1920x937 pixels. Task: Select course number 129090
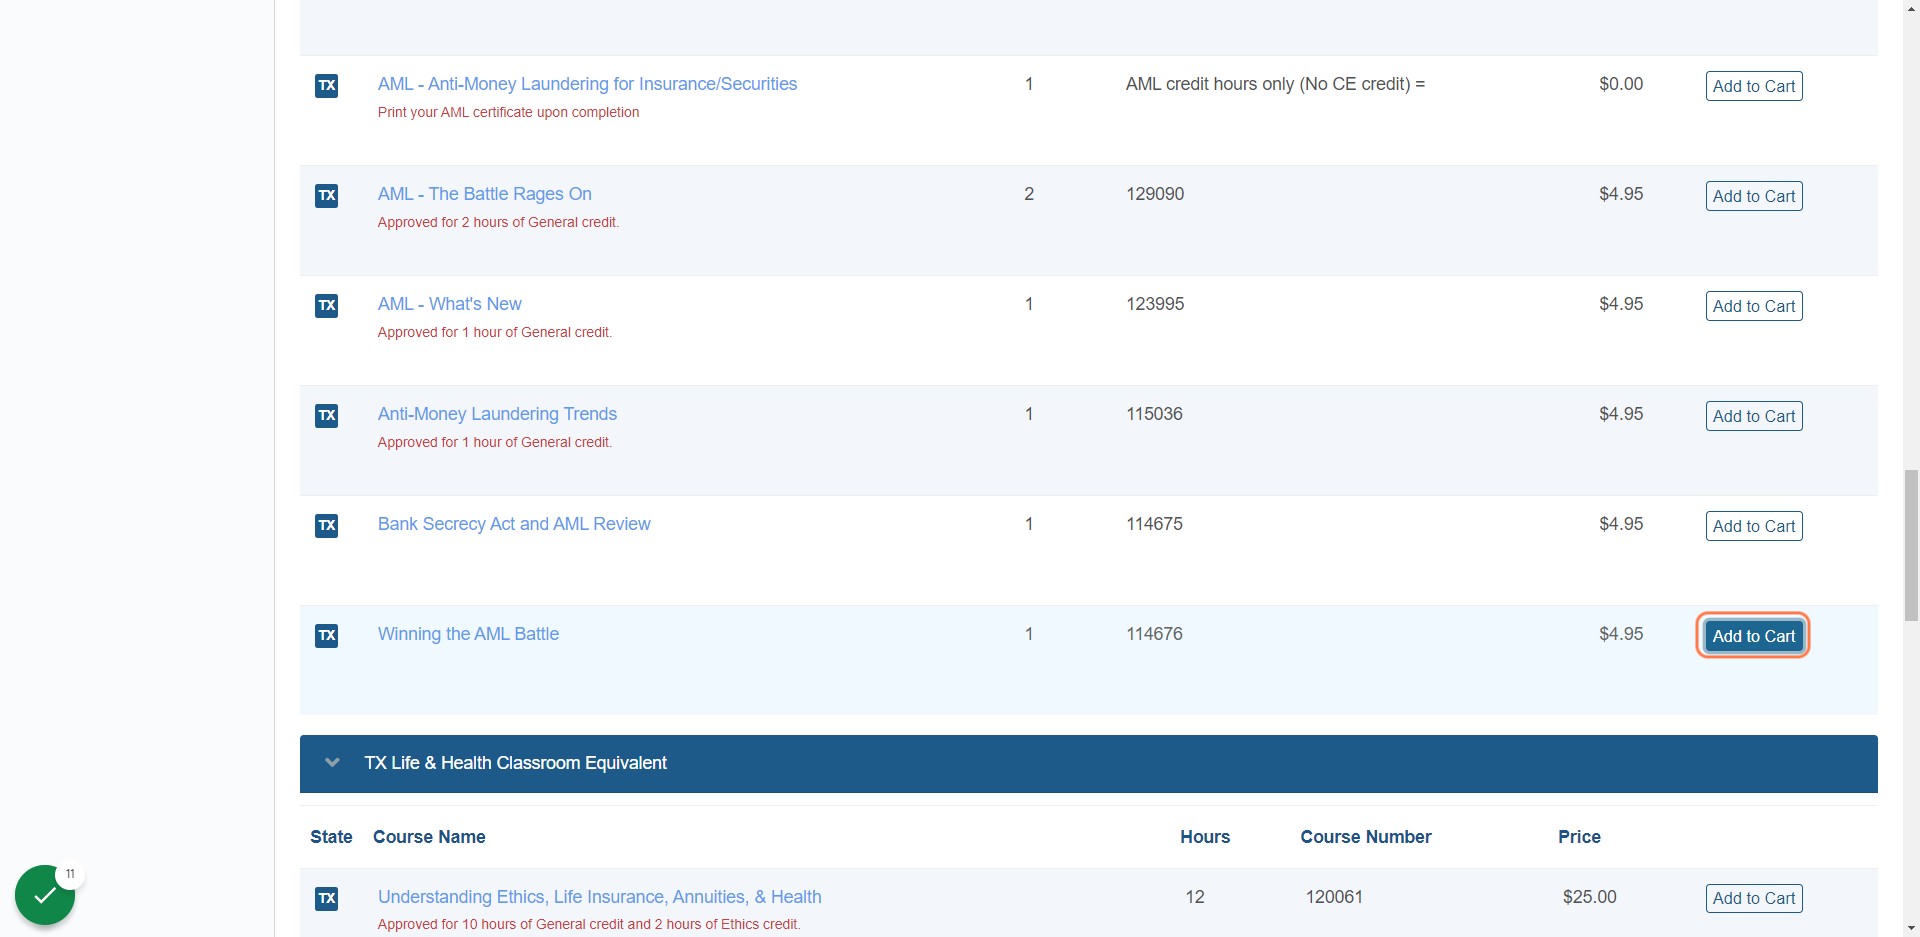tap(1155, 194)
